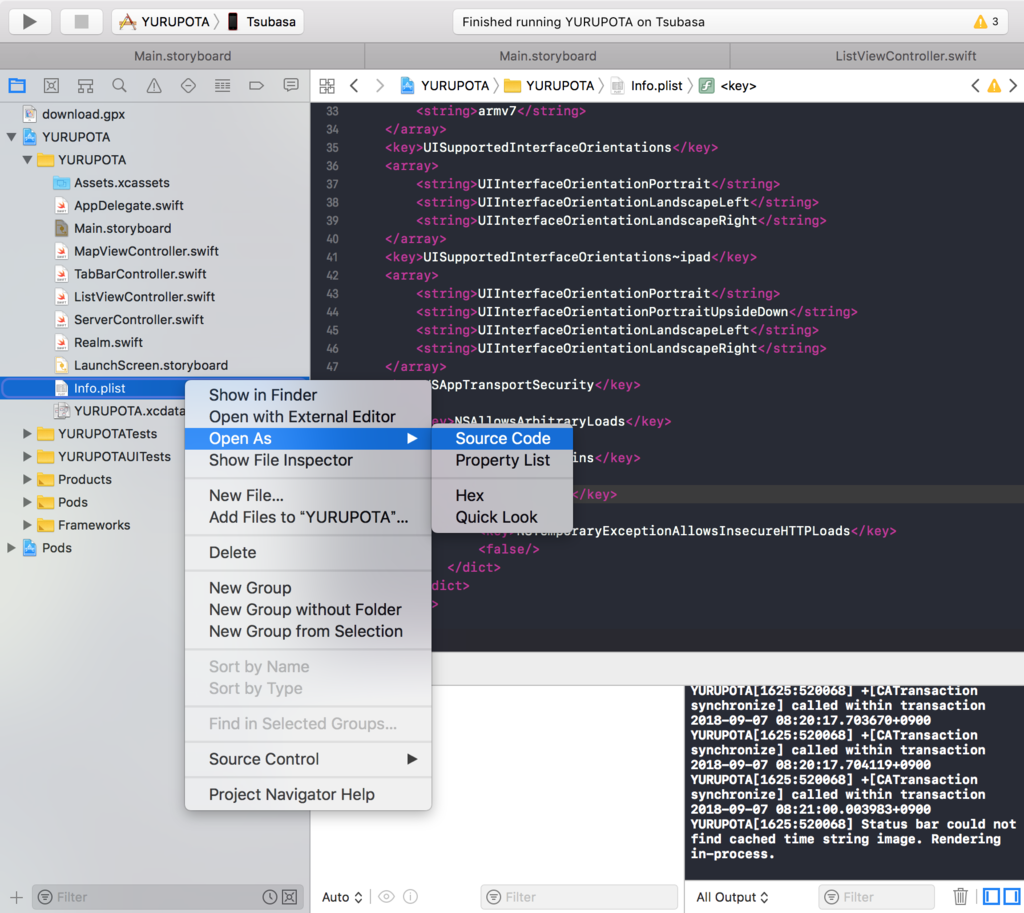The image size is (1024, 913).
Task: Expand the Pods folder under YURUPOTA
Action: (x=27, y=502)
